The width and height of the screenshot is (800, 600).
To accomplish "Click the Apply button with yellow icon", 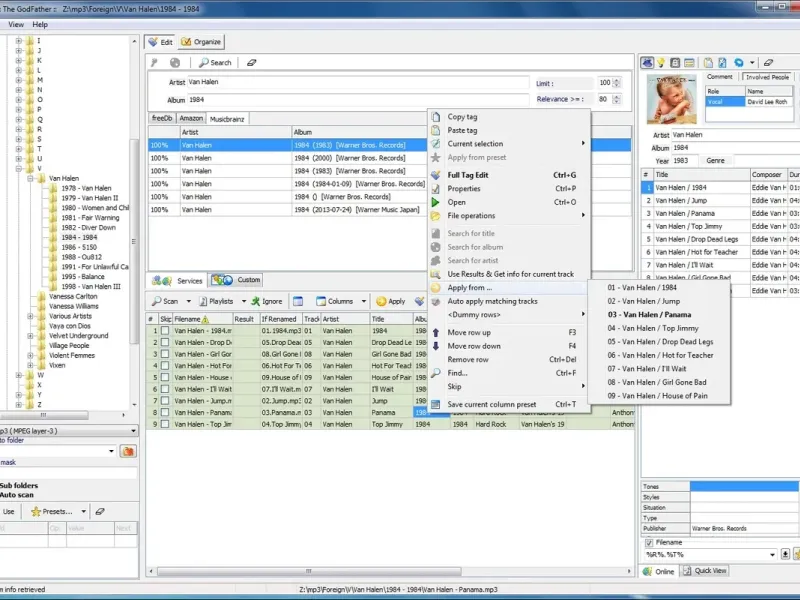I will (x=391, y=301).
